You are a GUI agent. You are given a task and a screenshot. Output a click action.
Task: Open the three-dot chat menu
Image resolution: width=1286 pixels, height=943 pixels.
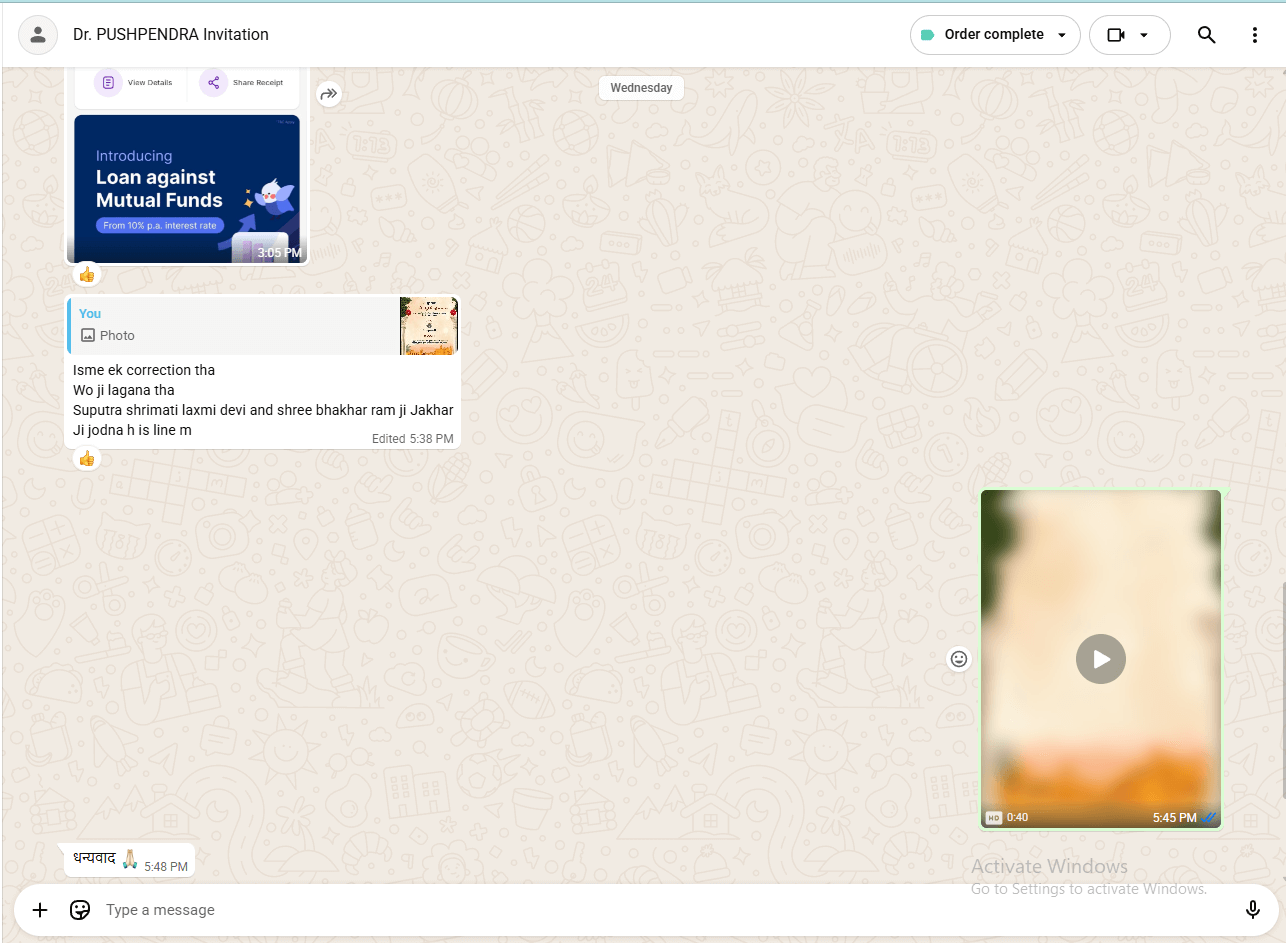click(1254, 35)
